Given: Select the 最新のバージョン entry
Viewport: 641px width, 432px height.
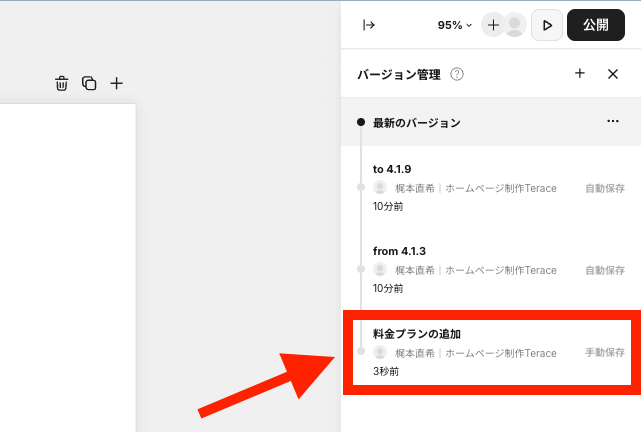Looking at the screenshot, I should [417, 122].
